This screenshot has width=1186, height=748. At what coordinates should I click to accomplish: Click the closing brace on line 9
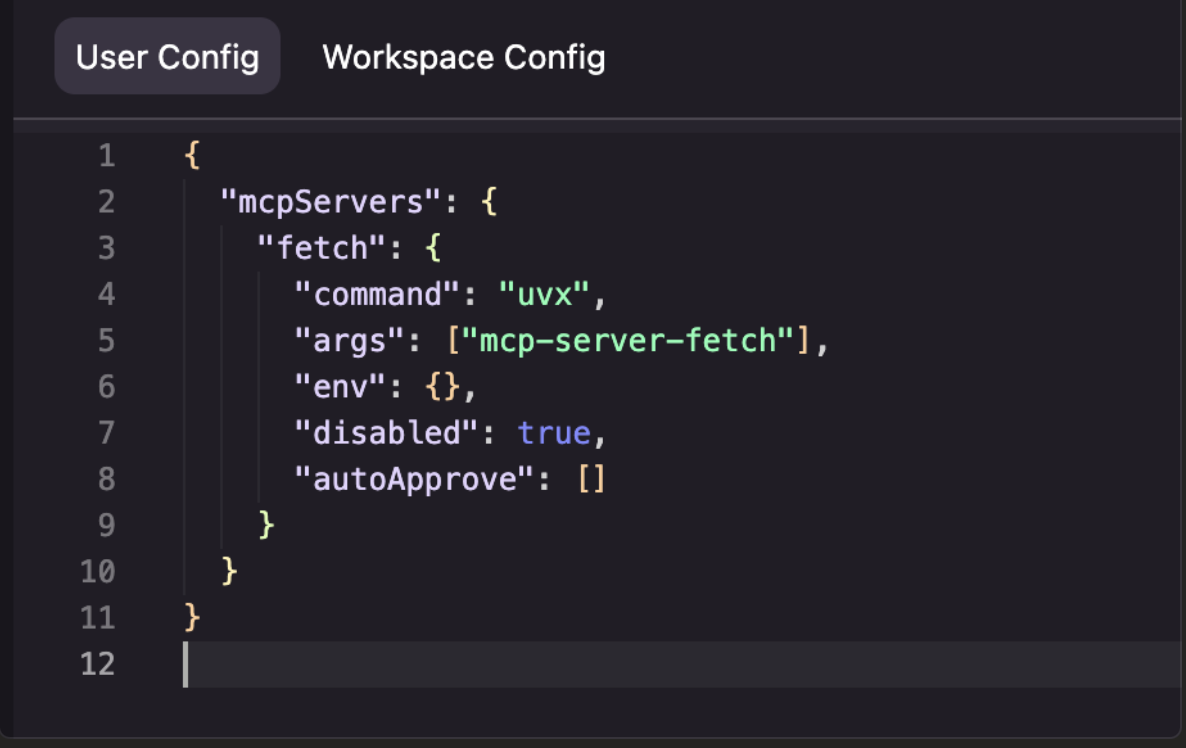266,524
